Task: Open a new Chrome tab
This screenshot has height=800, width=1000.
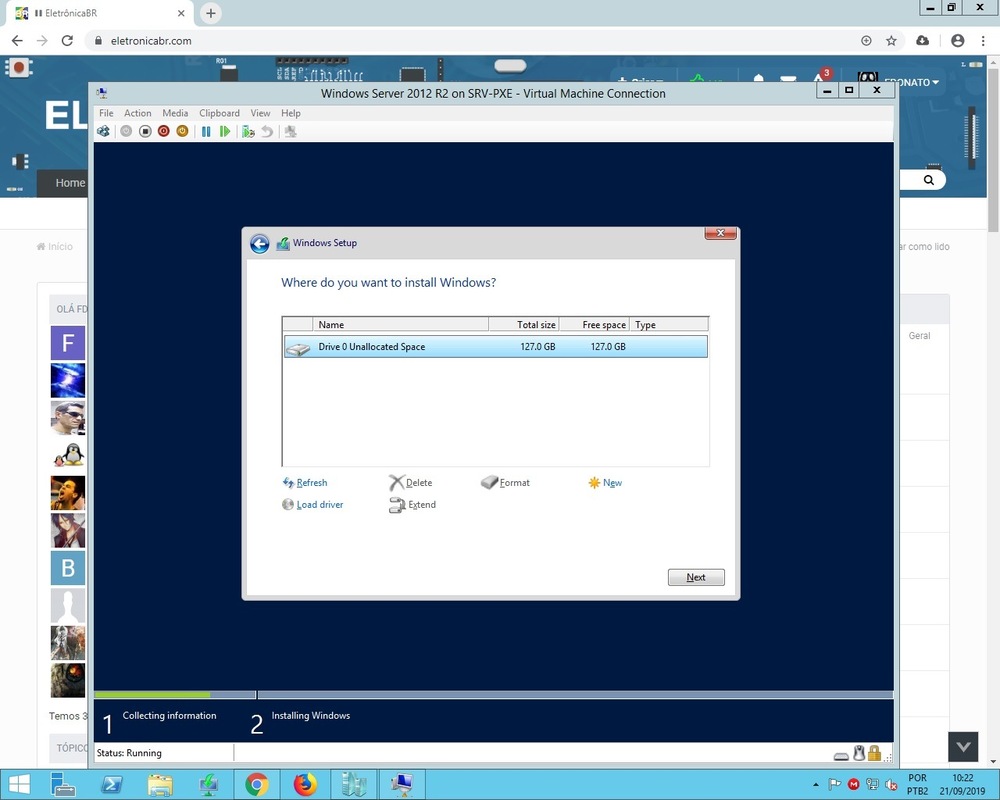Action: pos(210,13)
